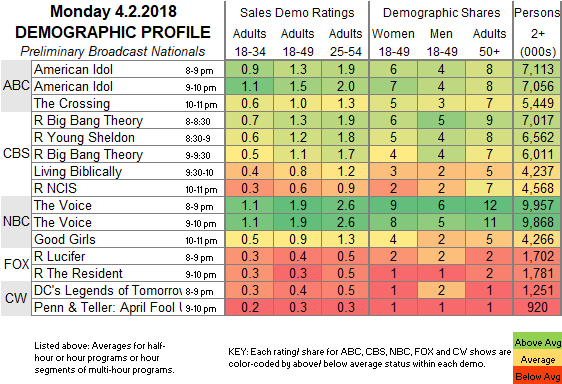Click the Women 18-49 column header
Image resolution: width=562 pixels, height=384 pixels.
pos(394,42)
